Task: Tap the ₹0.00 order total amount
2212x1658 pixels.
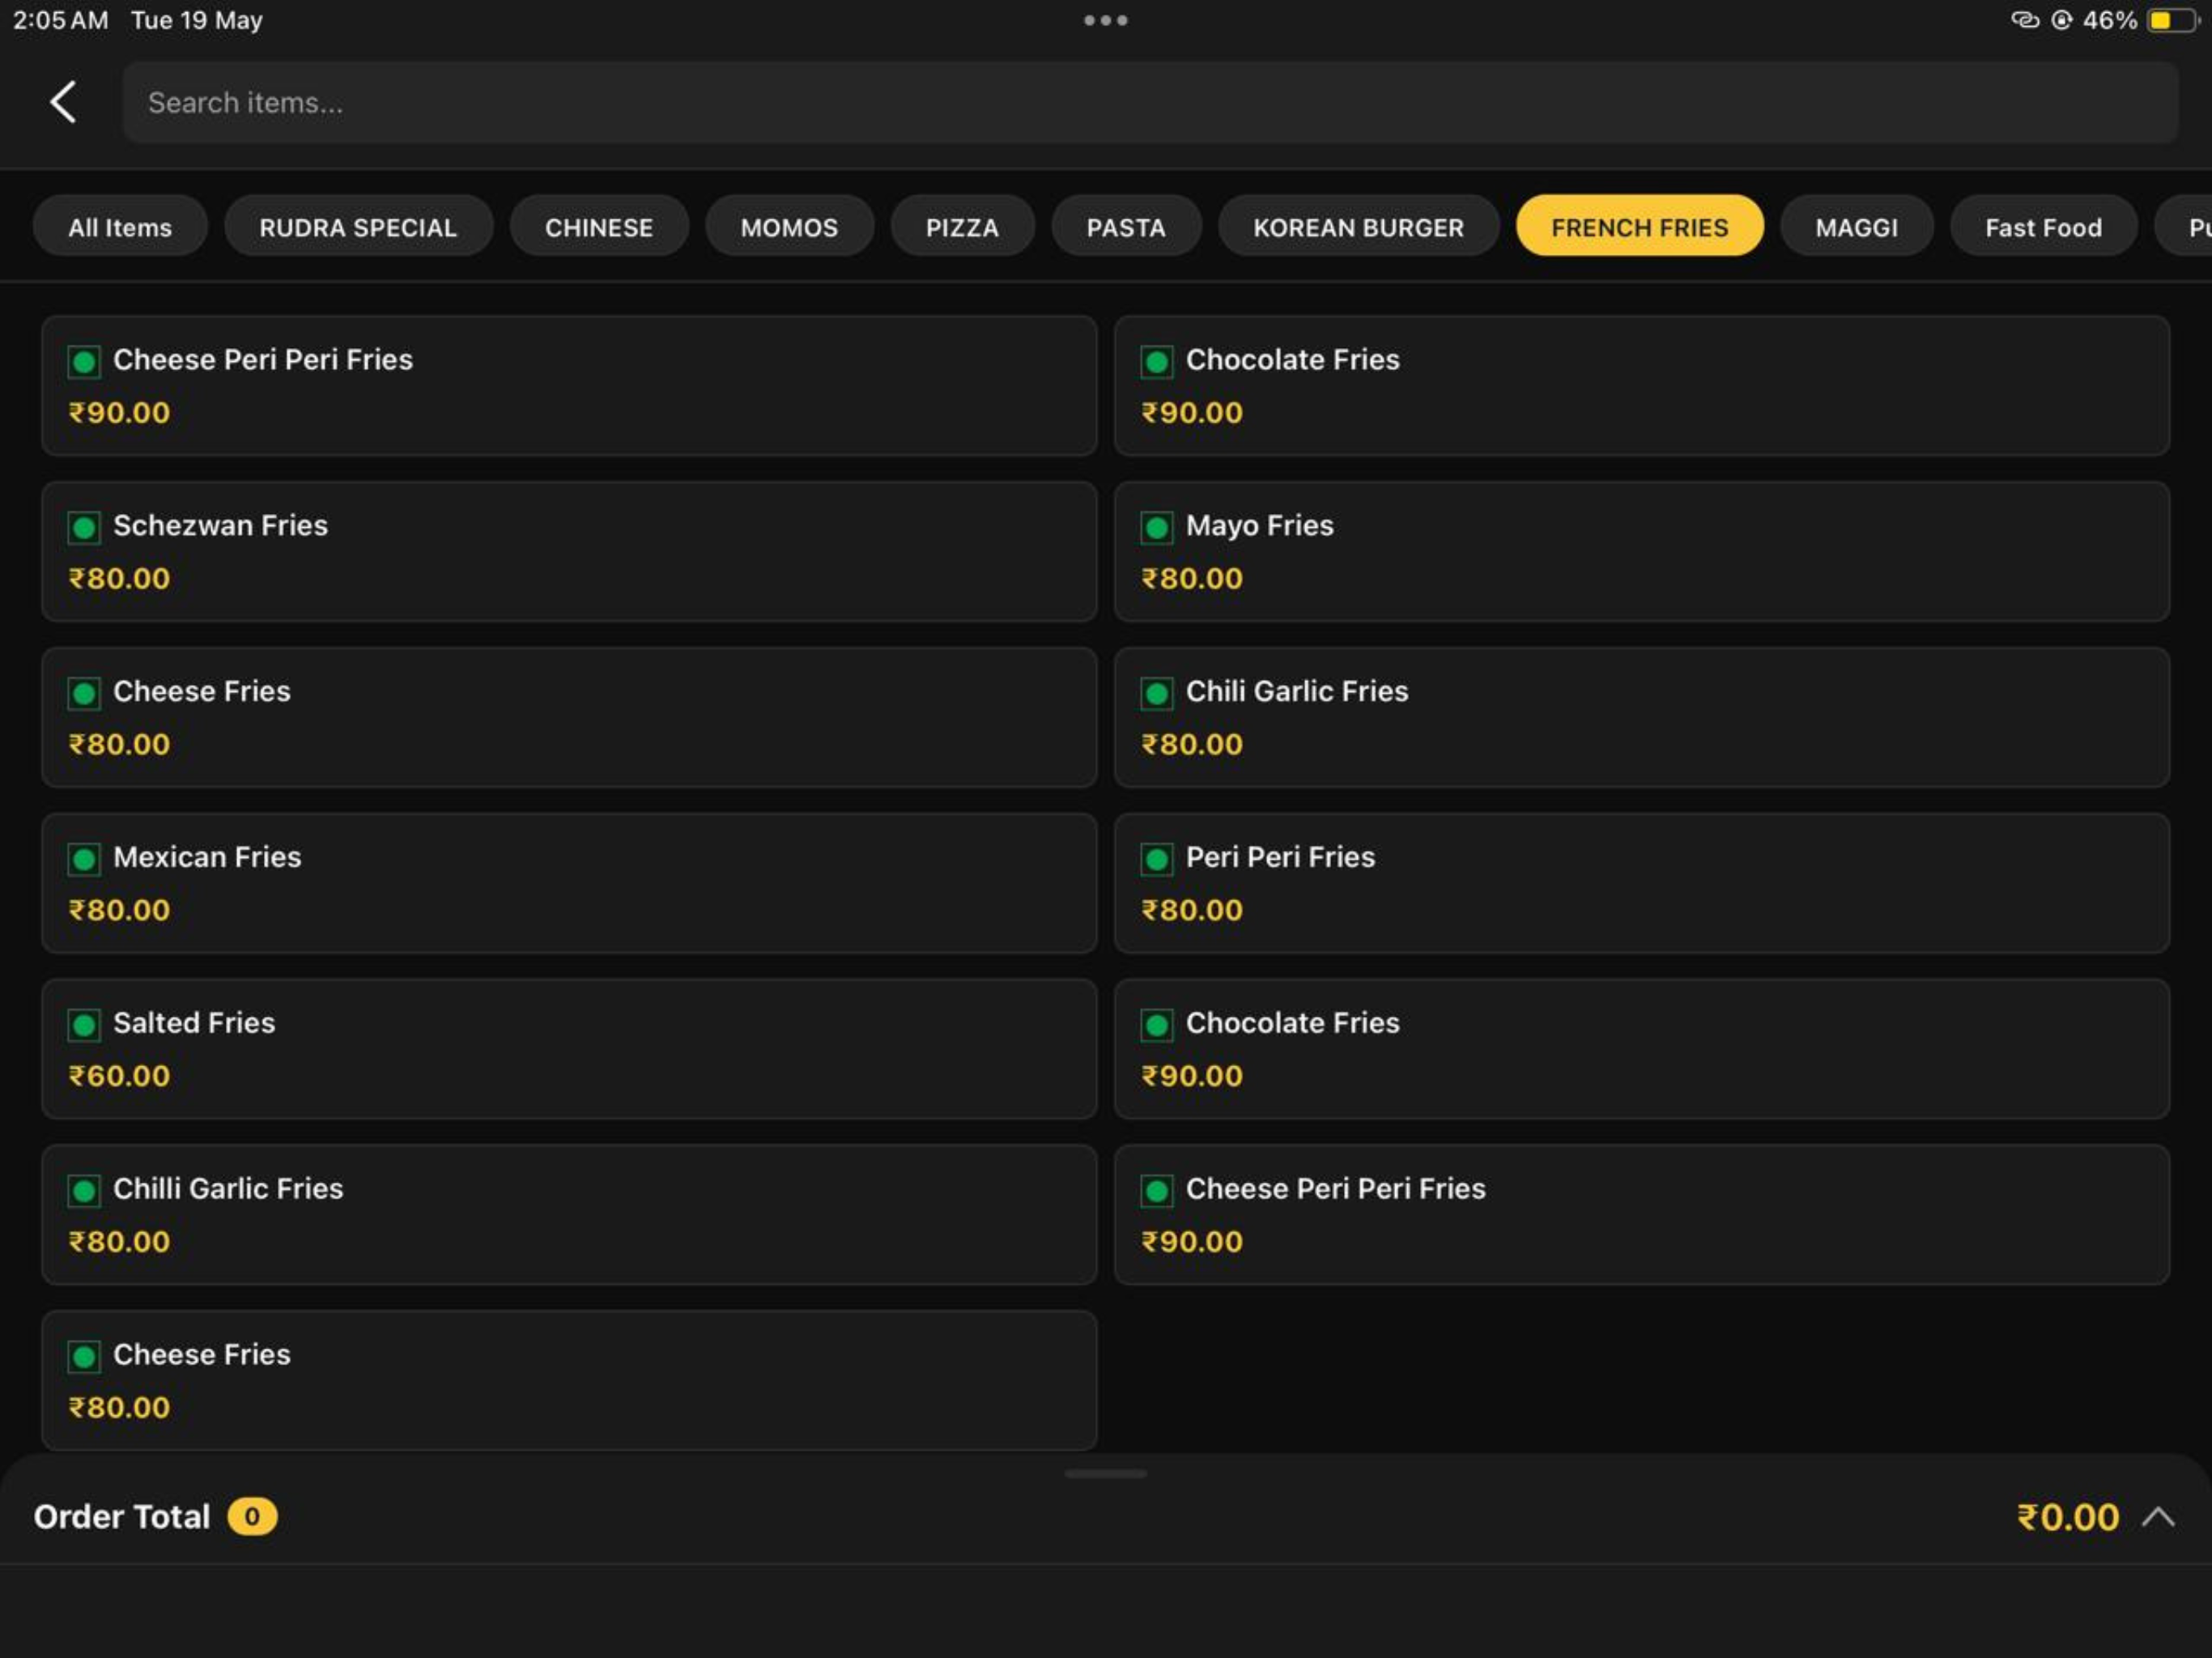Action: point(2068,1517)
